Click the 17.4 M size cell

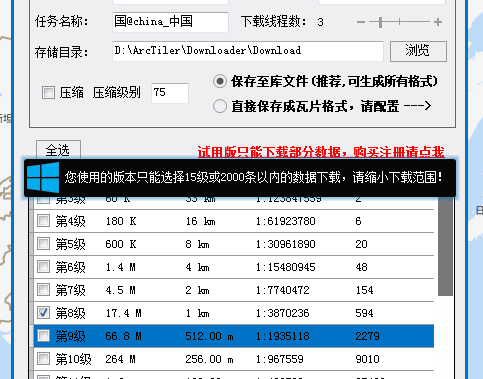point(123,313)
